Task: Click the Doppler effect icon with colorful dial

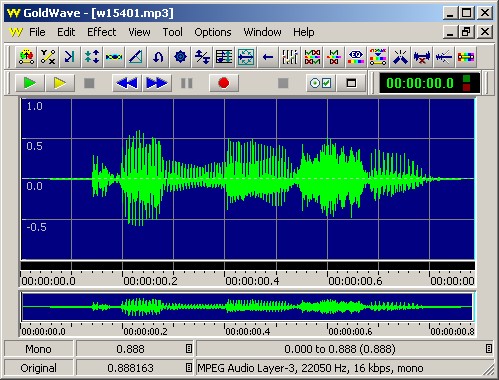Action: (26, 57)
